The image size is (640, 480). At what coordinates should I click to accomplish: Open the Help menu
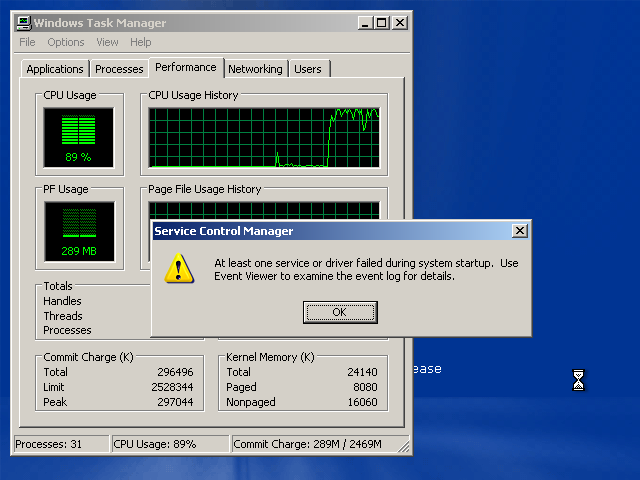140,42
